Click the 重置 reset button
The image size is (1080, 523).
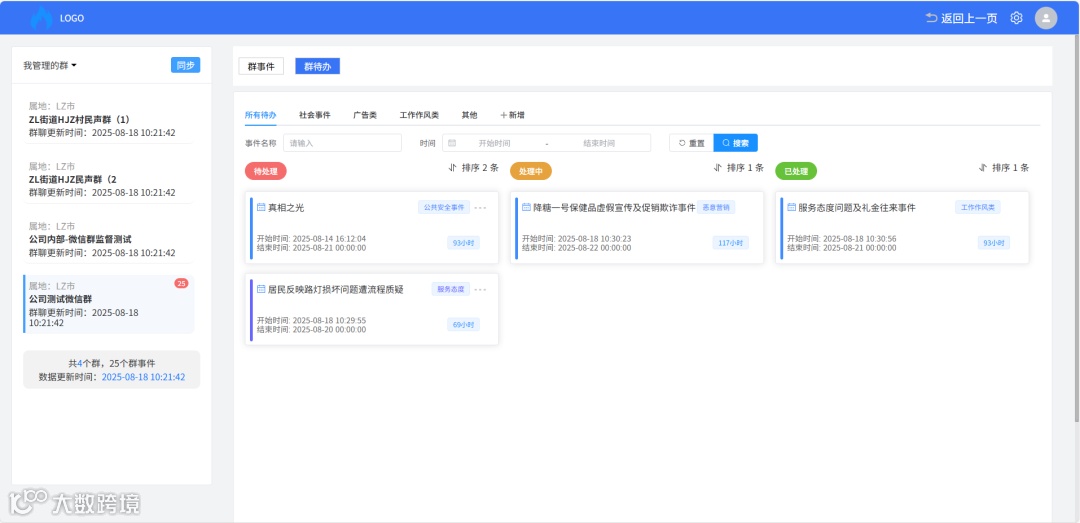pyautogui.click(x=692, y=143)
